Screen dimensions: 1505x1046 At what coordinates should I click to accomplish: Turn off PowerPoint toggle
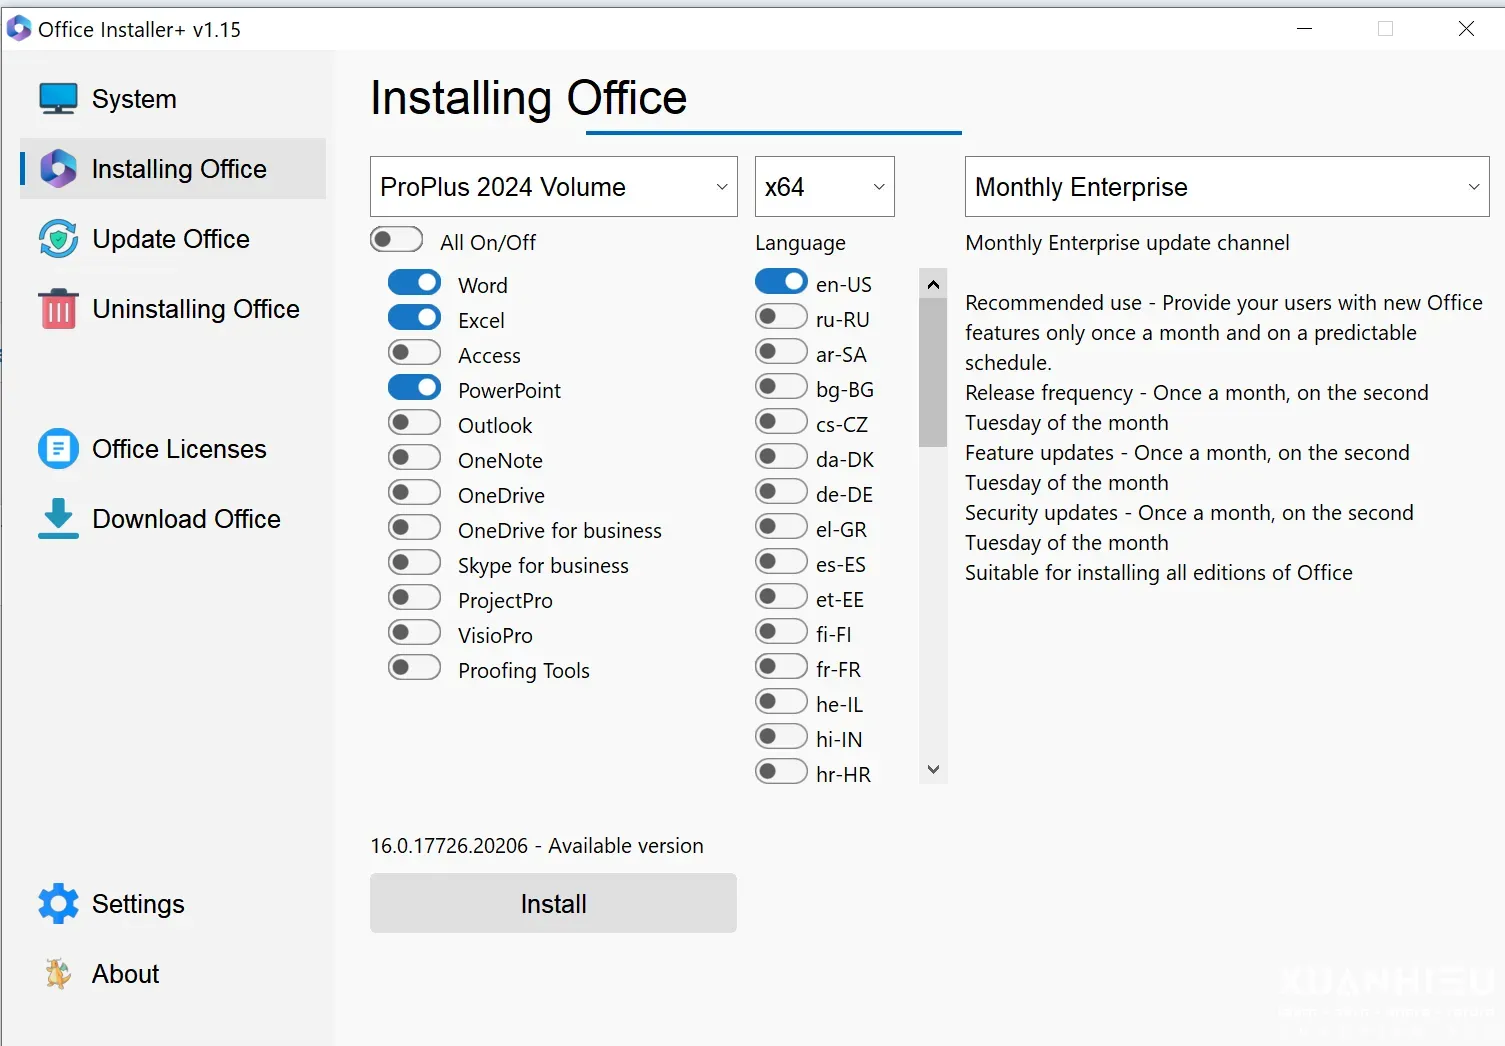click(x=414, y=388)
